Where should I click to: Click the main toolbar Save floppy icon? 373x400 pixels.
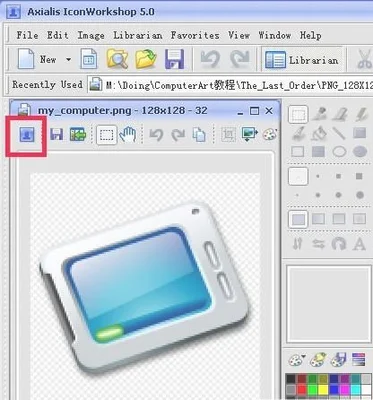tap(174, 59)
